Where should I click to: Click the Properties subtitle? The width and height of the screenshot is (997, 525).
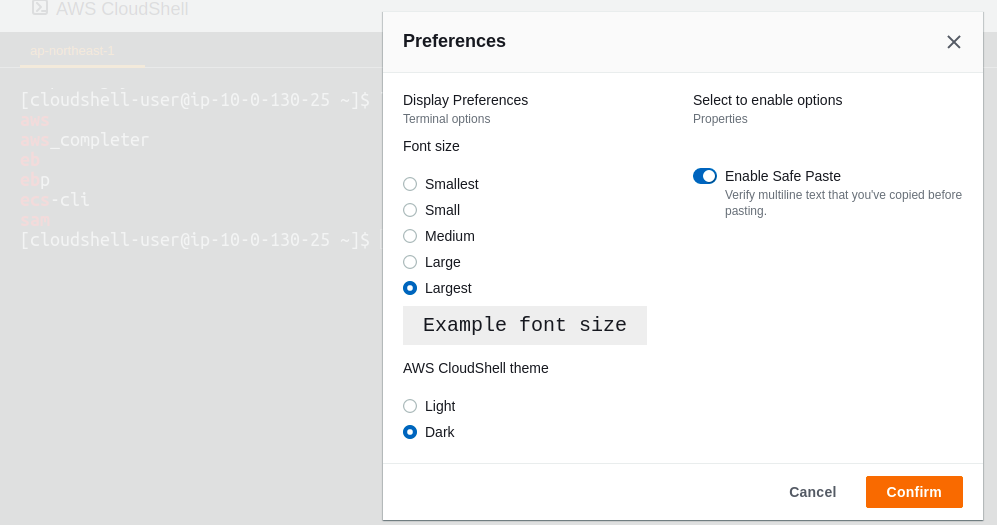720,119
